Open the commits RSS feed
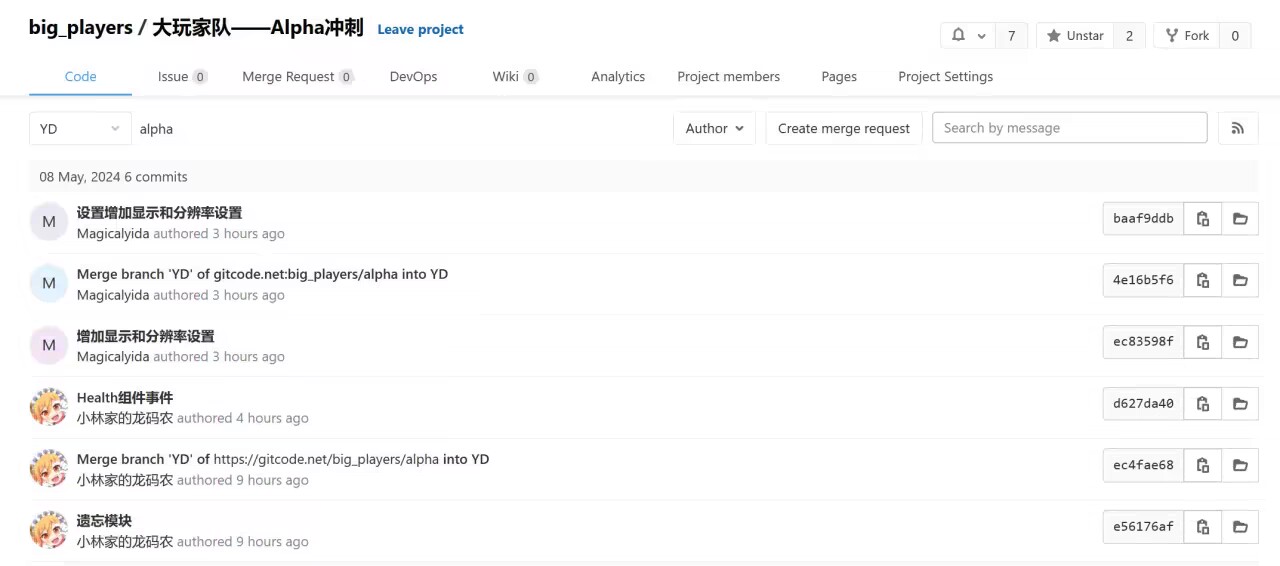The width and height of the screenshot is (1280, 566). click(x=1238, y=128)
